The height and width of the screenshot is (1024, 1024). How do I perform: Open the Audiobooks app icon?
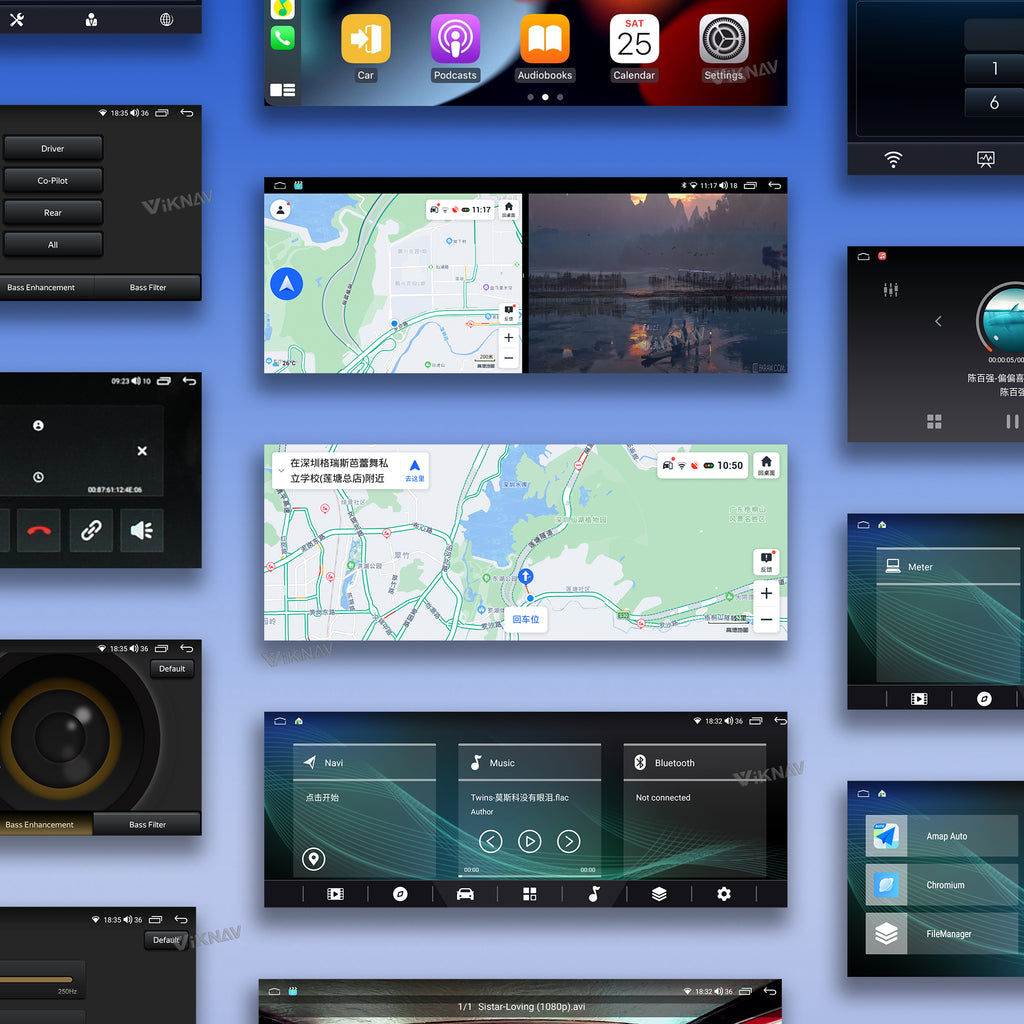click(x=545, y=39)
